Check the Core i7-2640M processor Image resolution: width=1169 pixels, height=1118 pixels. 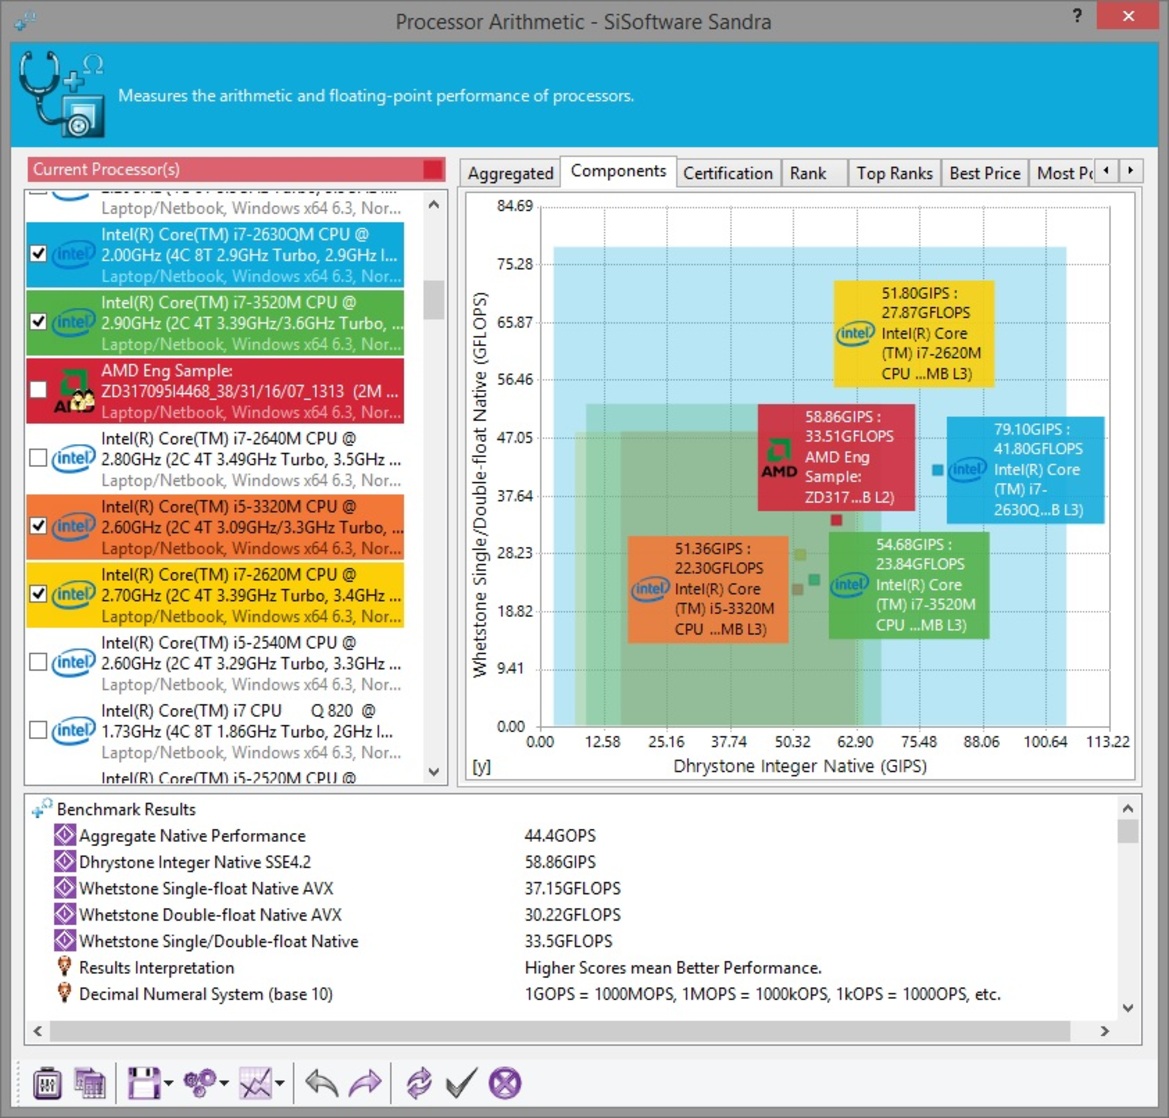38,458
